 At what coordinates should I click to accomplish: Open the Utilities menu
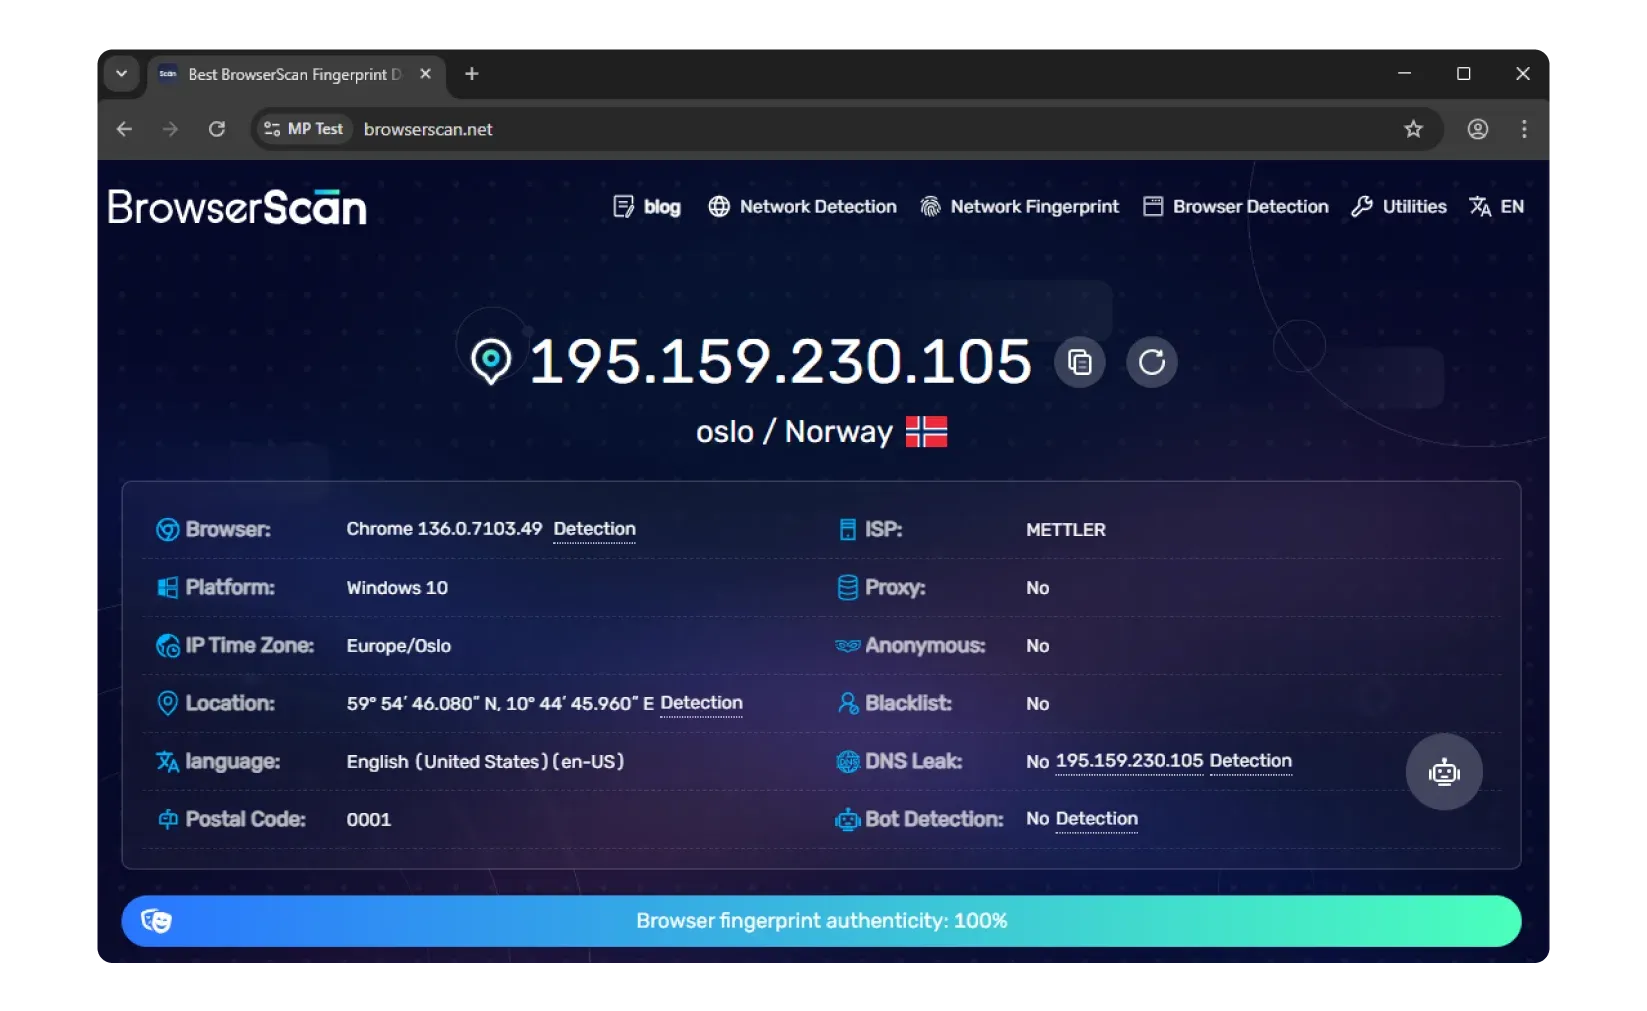pyautogui.click(x=1399, y=207)
